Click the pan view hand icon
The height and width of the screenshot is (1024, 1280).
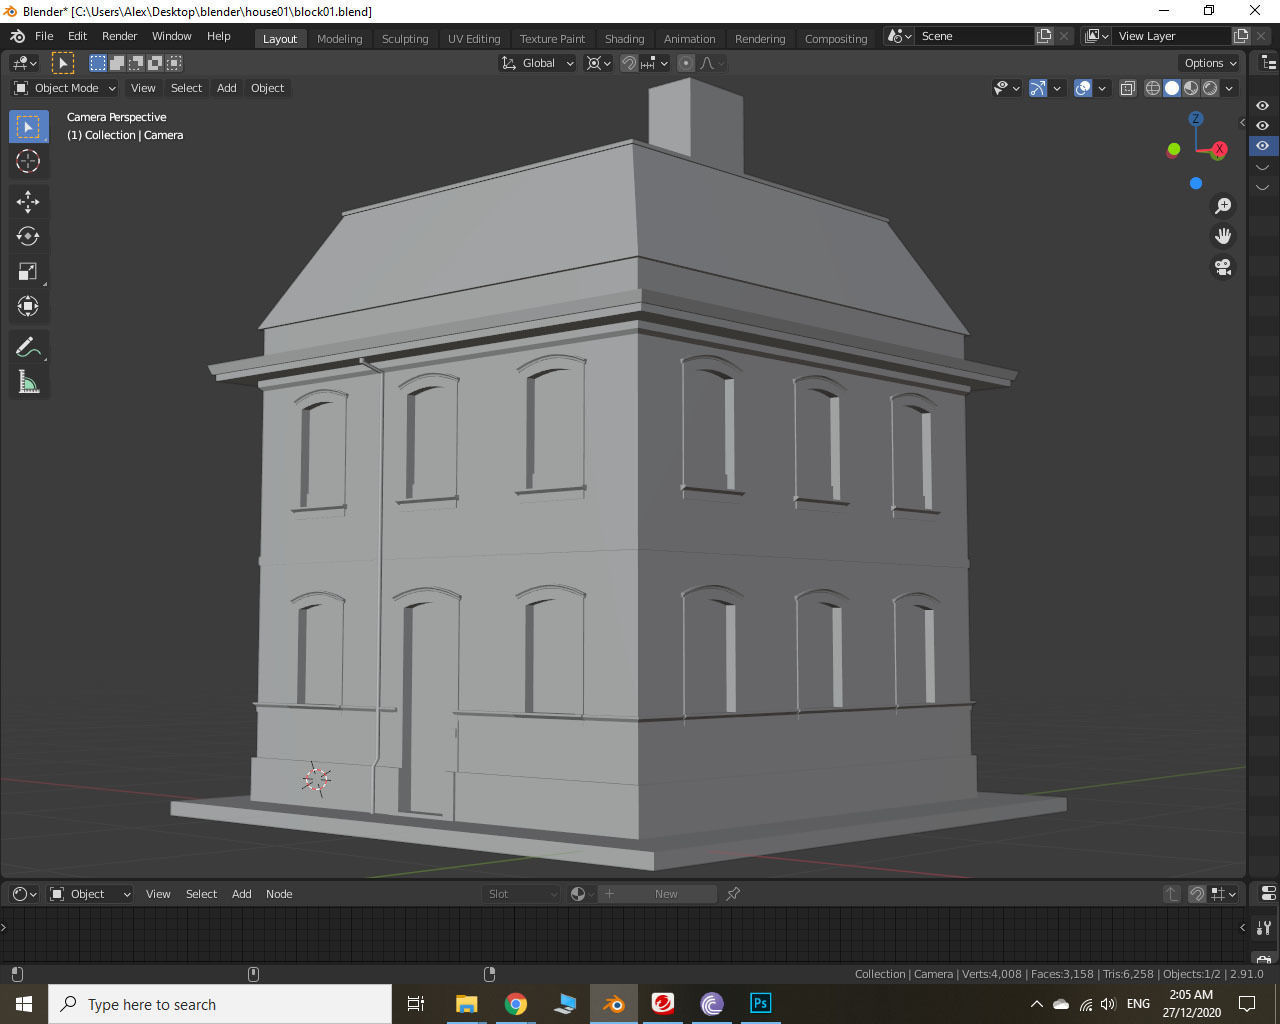coord(1223,236)
